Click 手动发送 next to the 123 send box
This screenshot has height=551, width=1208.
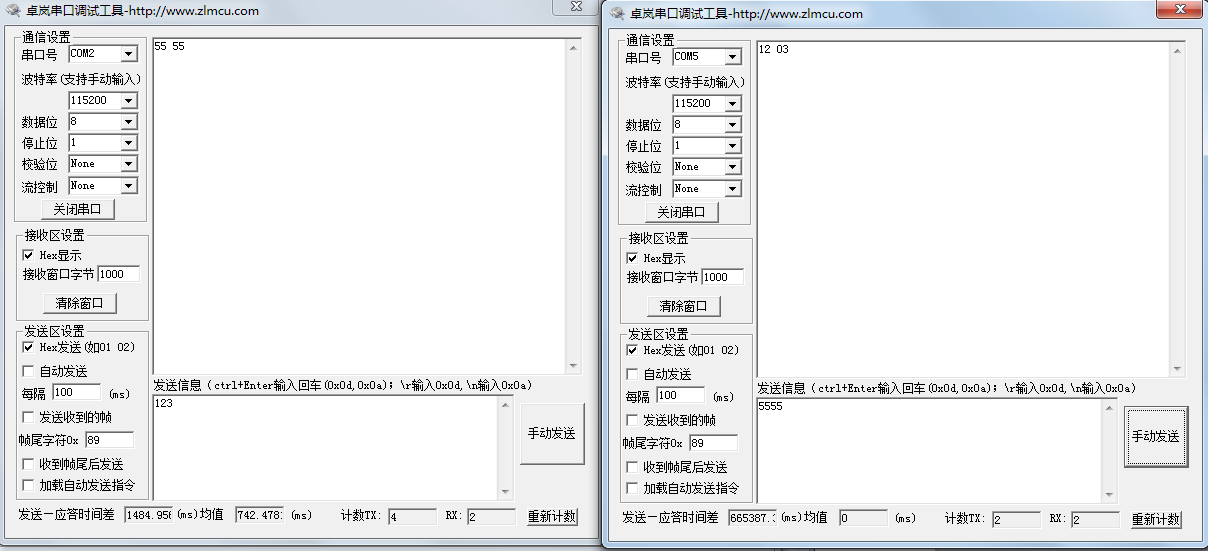(x=551, y=433)
